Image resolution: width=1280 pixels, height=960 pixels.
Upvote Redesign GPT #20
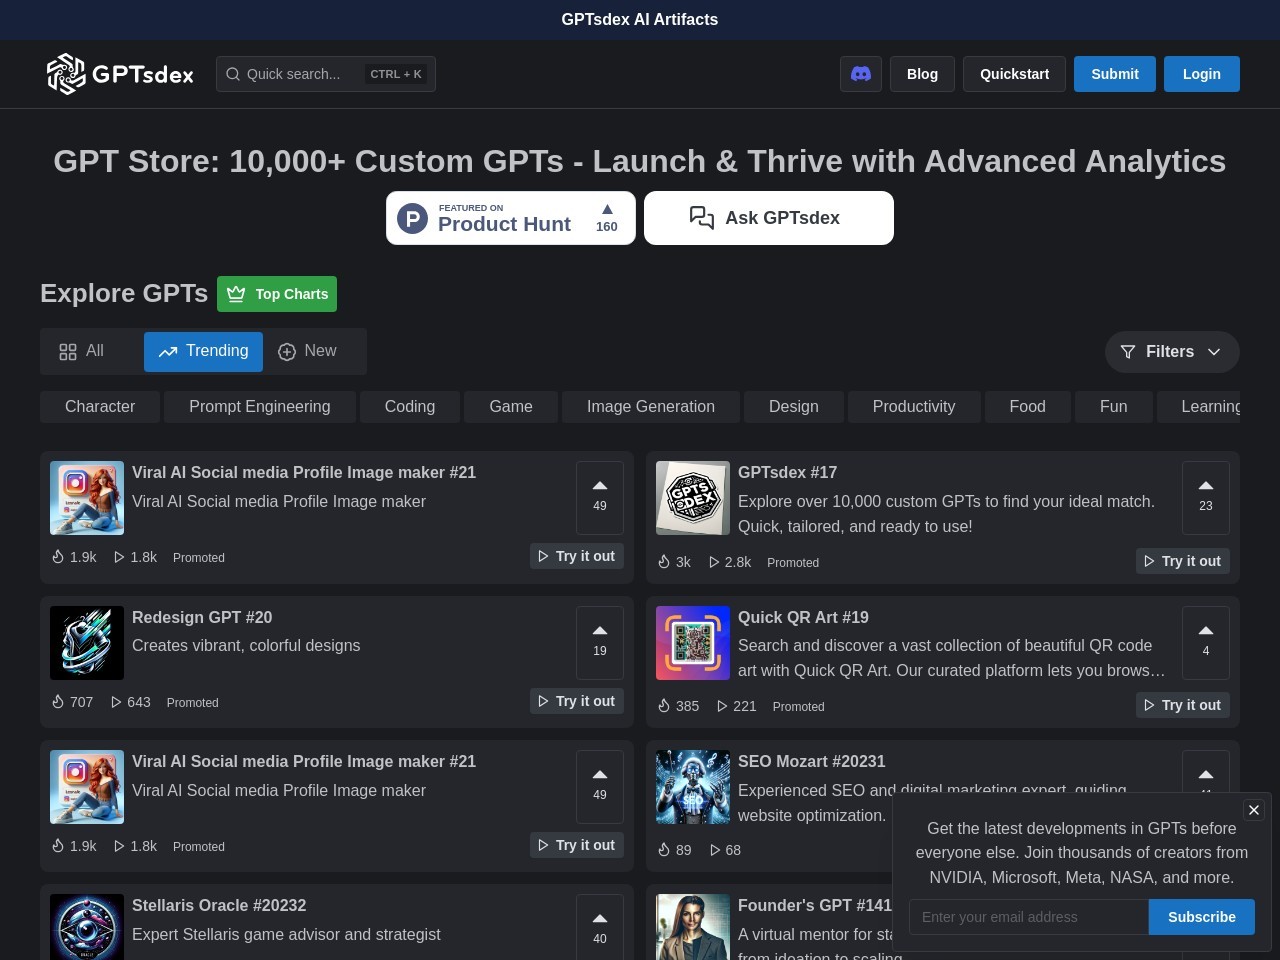coord(600,643)
